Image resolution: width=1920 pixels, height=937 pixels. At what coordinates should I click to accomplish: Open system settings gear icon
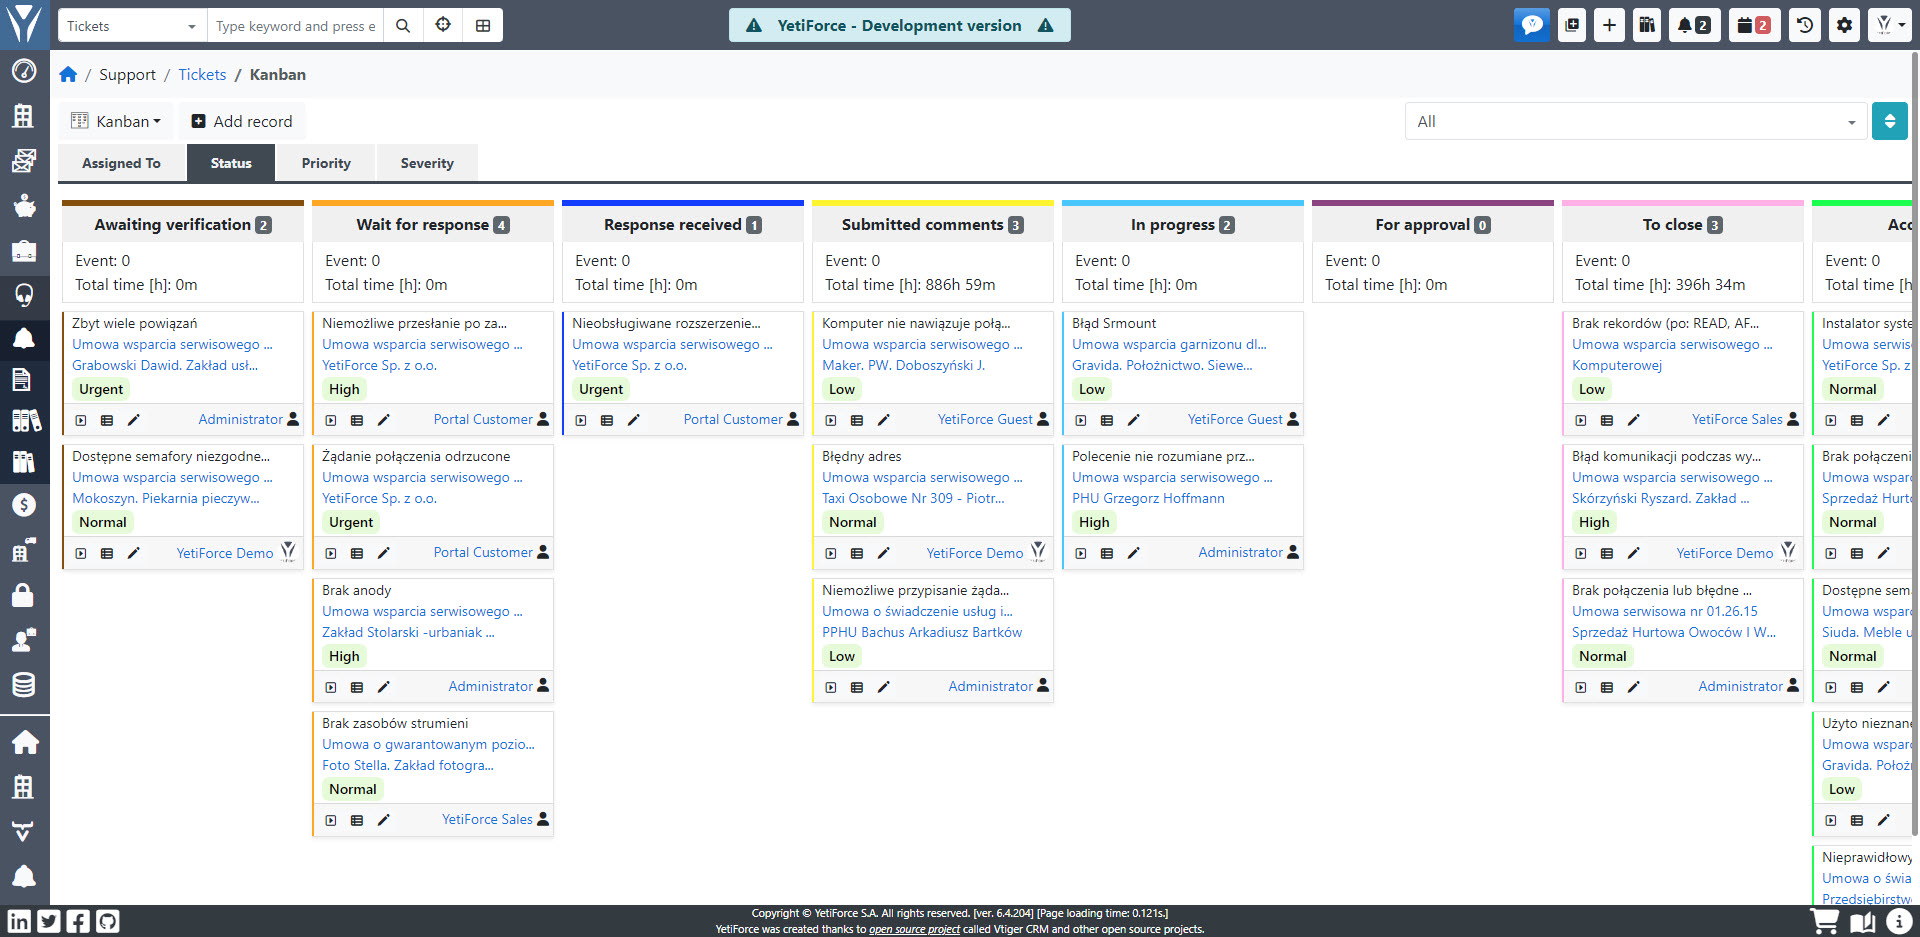pos(1844,25)
